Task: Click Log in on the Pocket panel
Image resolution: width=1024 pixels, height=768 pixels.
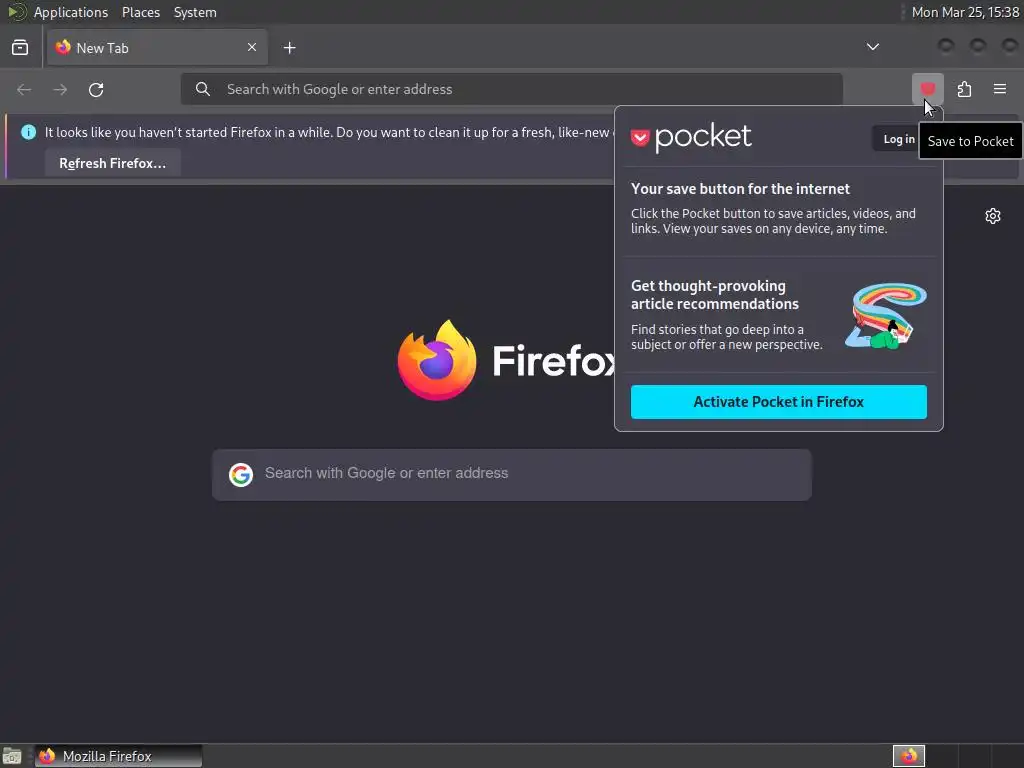Action: point(899,139)
